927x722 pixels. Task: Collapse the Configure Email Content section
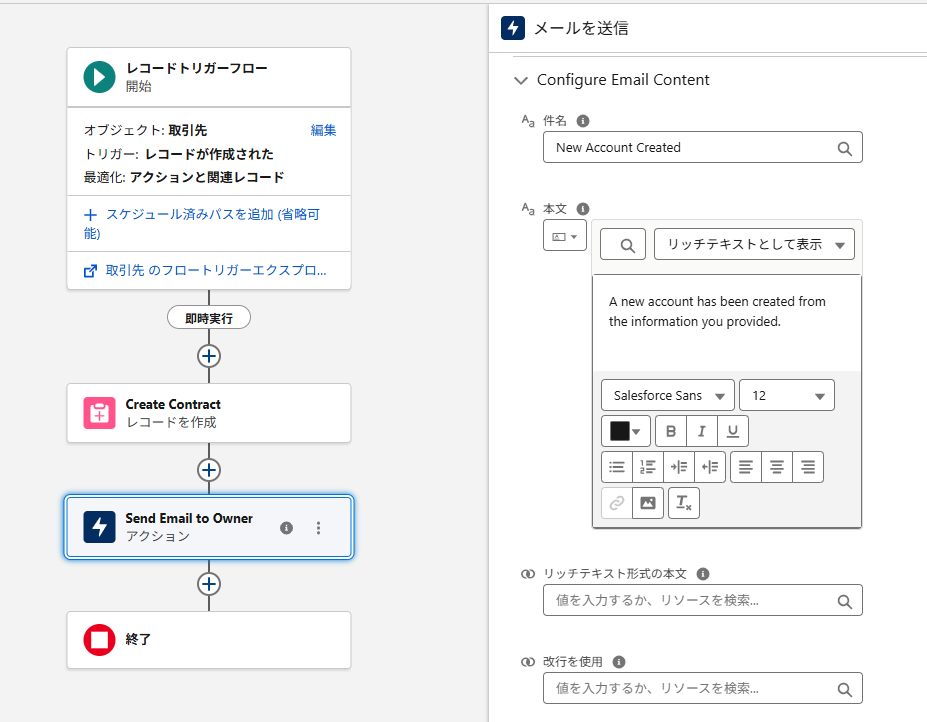pos(520,80)
